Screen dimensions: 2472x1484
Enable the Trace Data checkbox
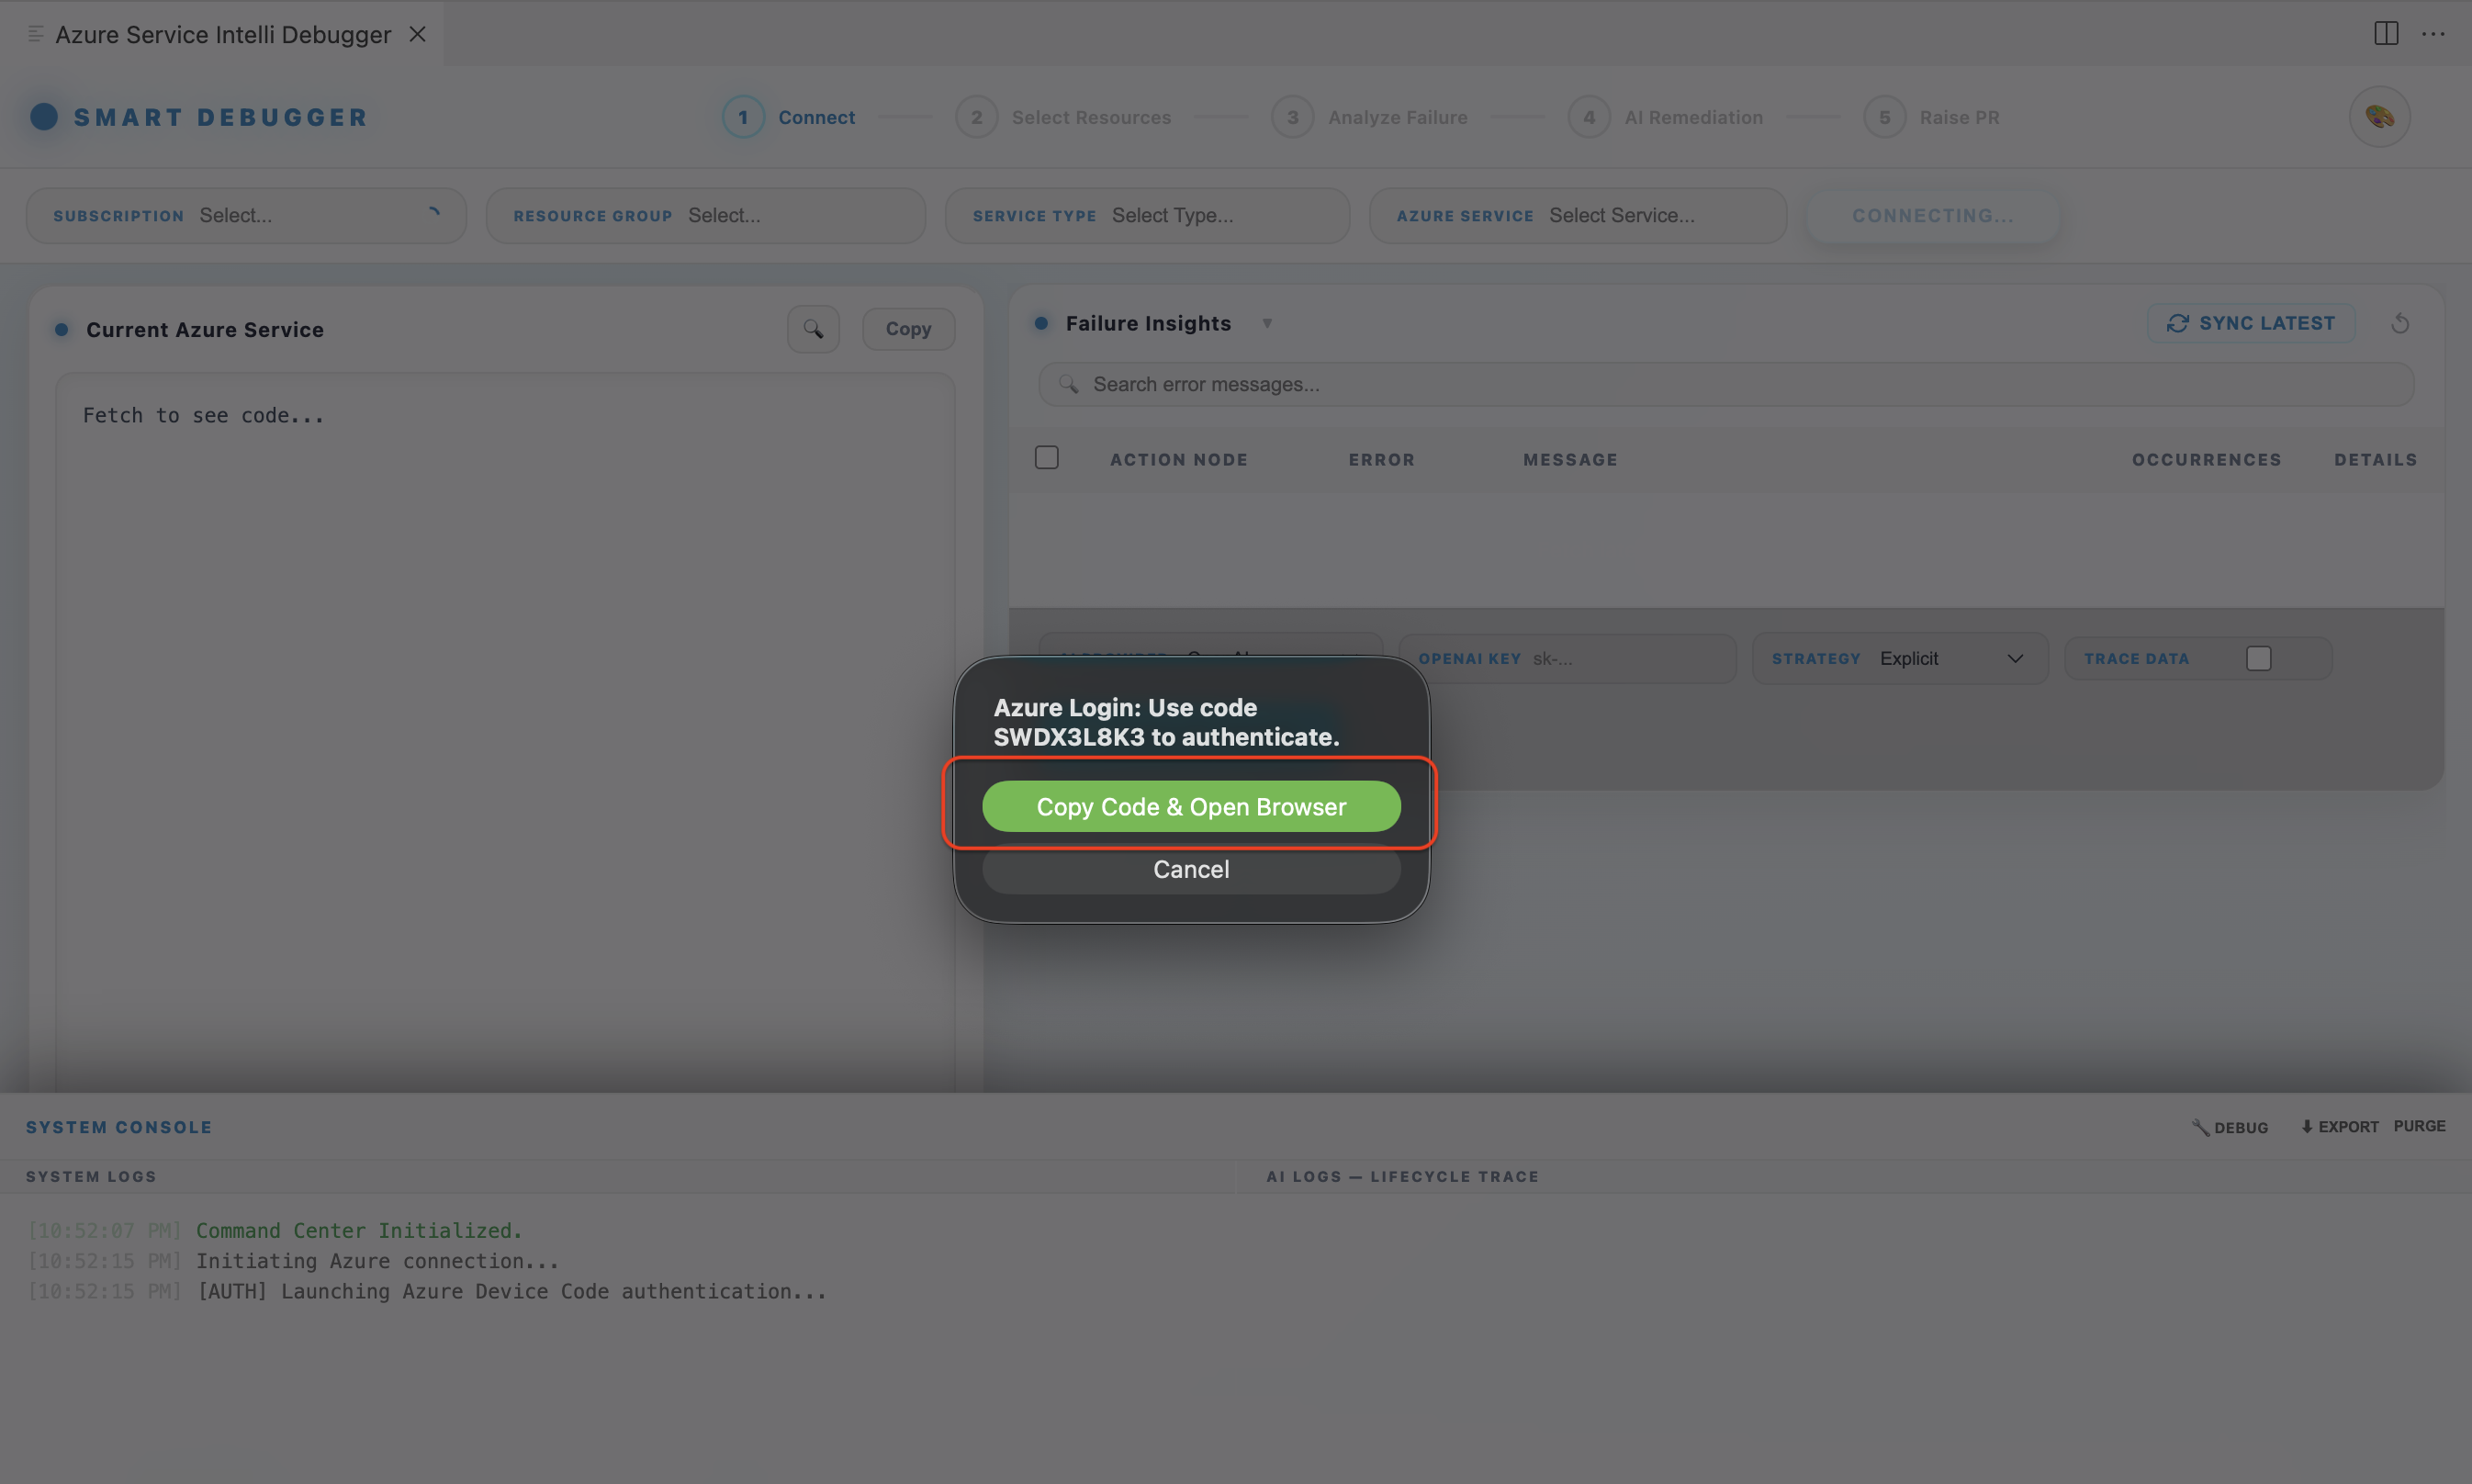(2258, 658)
